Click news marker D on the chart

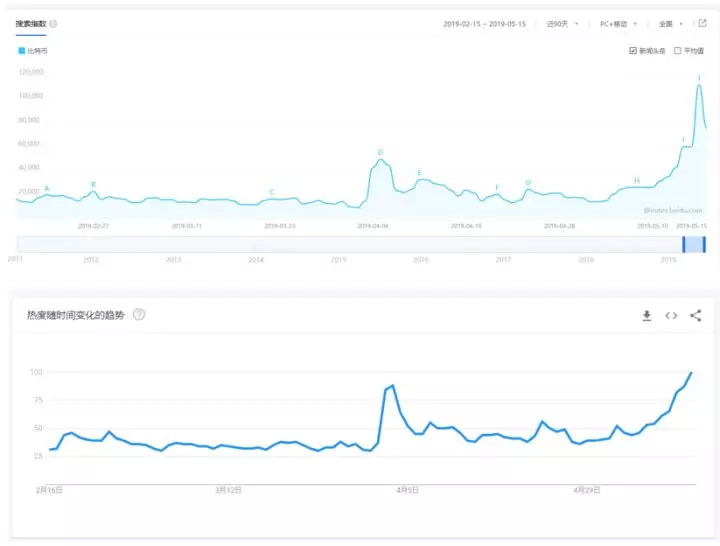click(x=380, y=153)
